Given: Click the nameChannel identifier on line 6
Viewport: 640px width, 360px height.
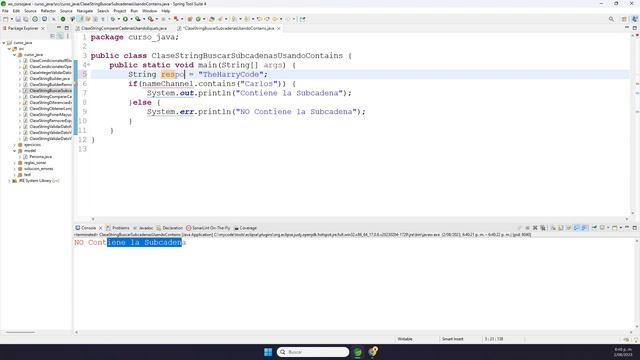Looking at the screenshot, I should [167, 84].
